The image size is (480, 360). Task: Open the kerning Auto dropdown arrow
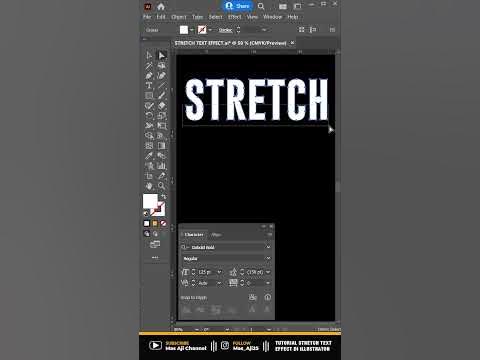point(219,283)
